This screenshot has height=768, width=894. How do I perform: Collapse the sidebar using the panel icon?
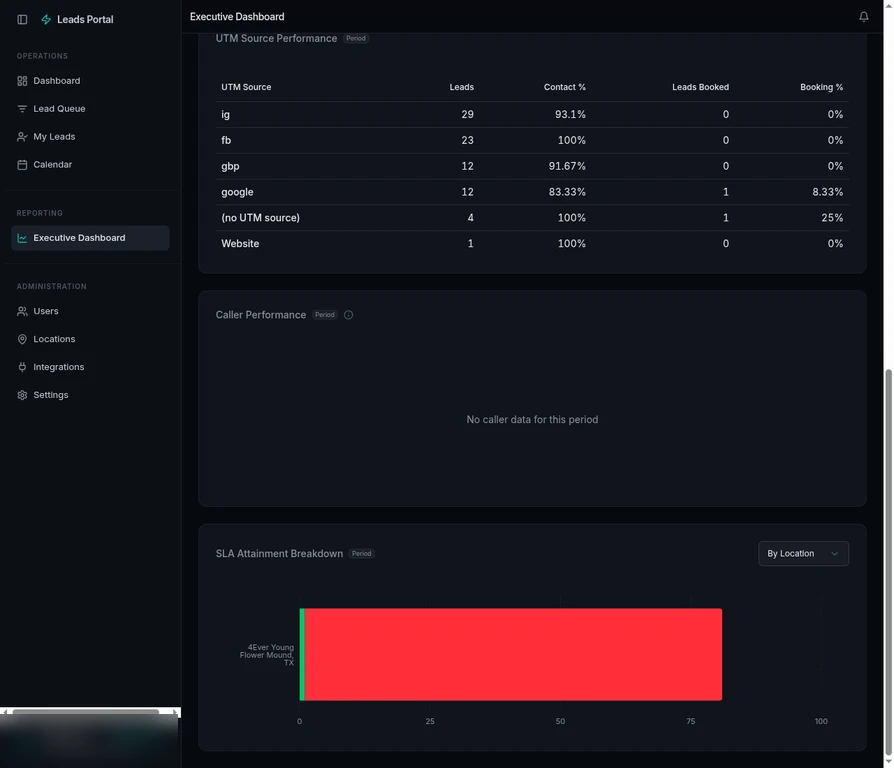[x=23, y=19]
